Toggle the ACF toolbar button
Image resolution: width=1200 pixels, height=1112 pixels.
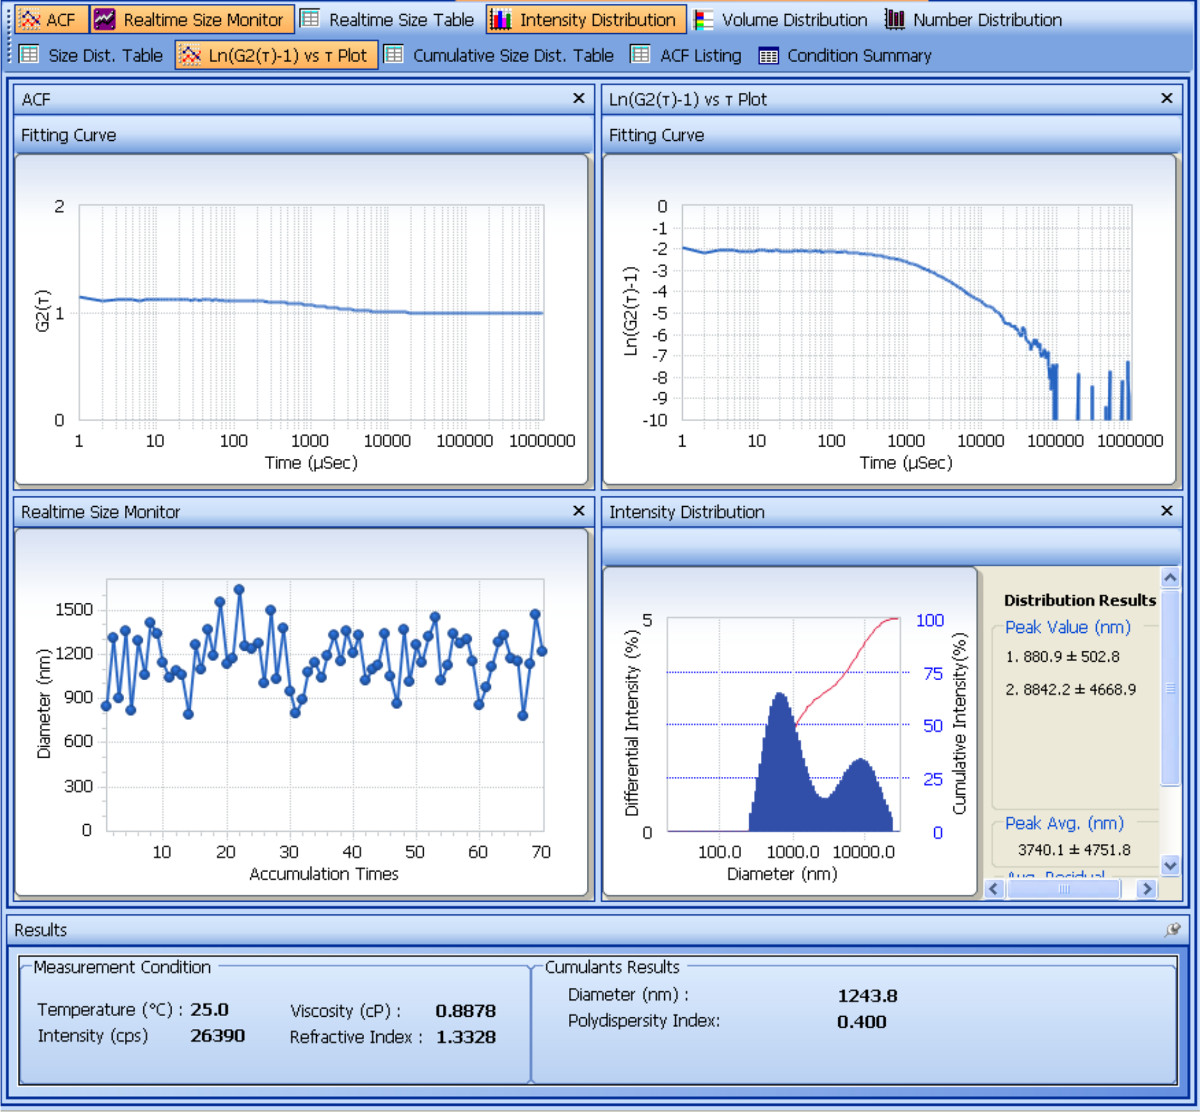point(50,20)
